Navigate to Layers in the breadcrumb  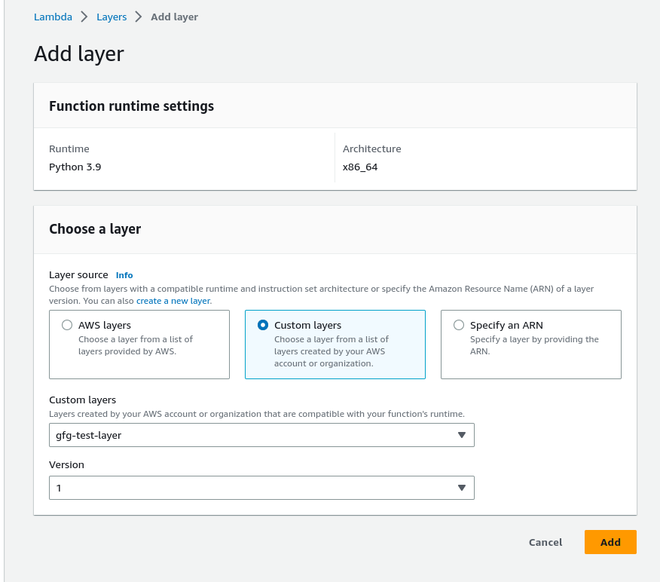pyautogui.click(x=111, y=17)
